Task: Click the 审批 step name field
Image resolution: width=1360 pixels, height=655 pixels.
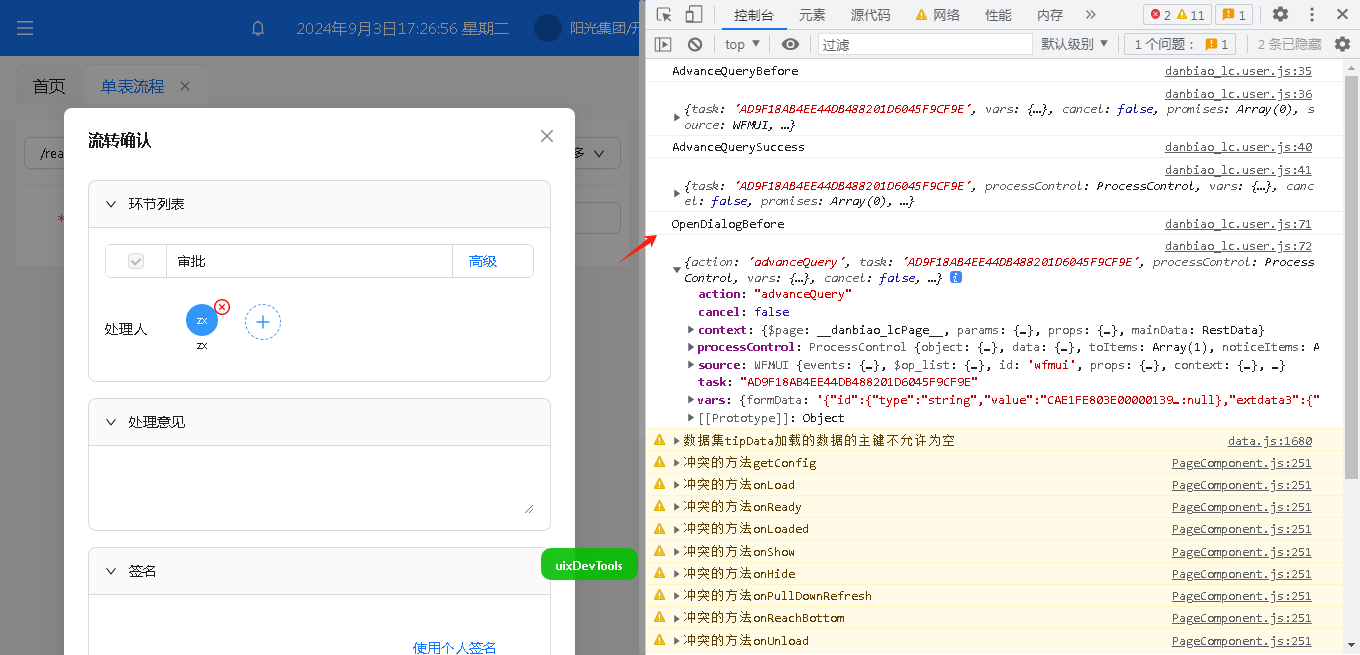Action: tap(309, 261)
